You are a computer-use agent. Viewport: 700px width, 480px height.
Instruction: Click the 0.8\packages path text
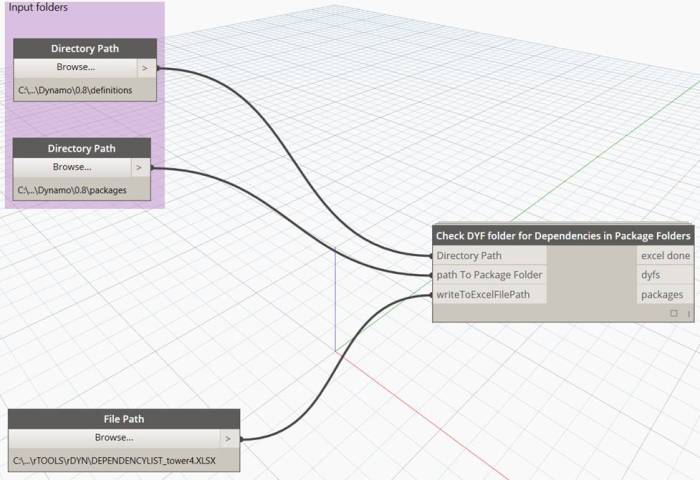72,189
